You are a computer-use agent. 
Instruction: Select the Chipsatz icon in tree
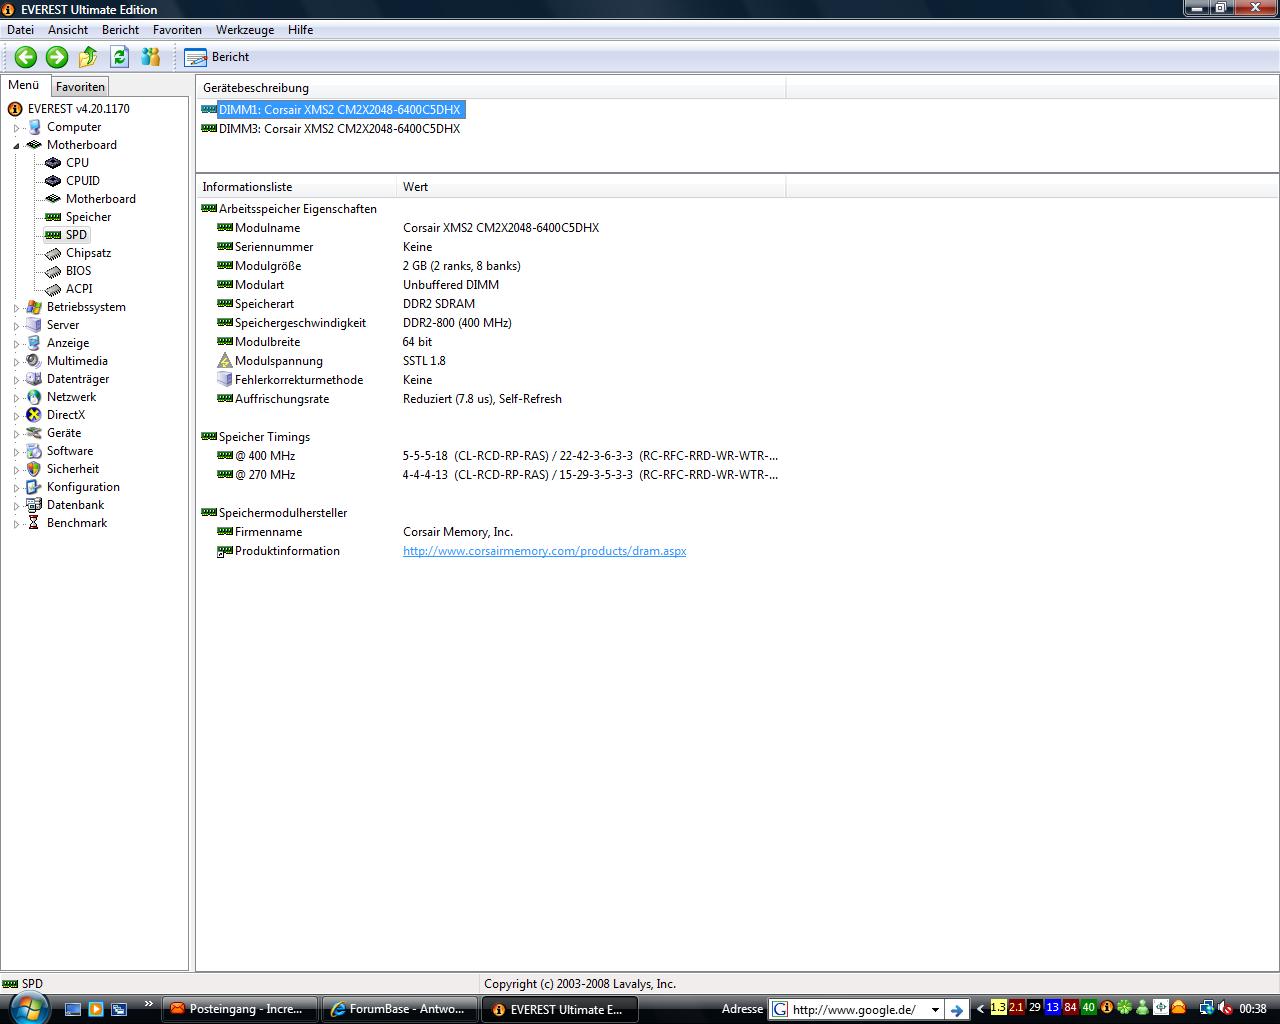[53, 253]
